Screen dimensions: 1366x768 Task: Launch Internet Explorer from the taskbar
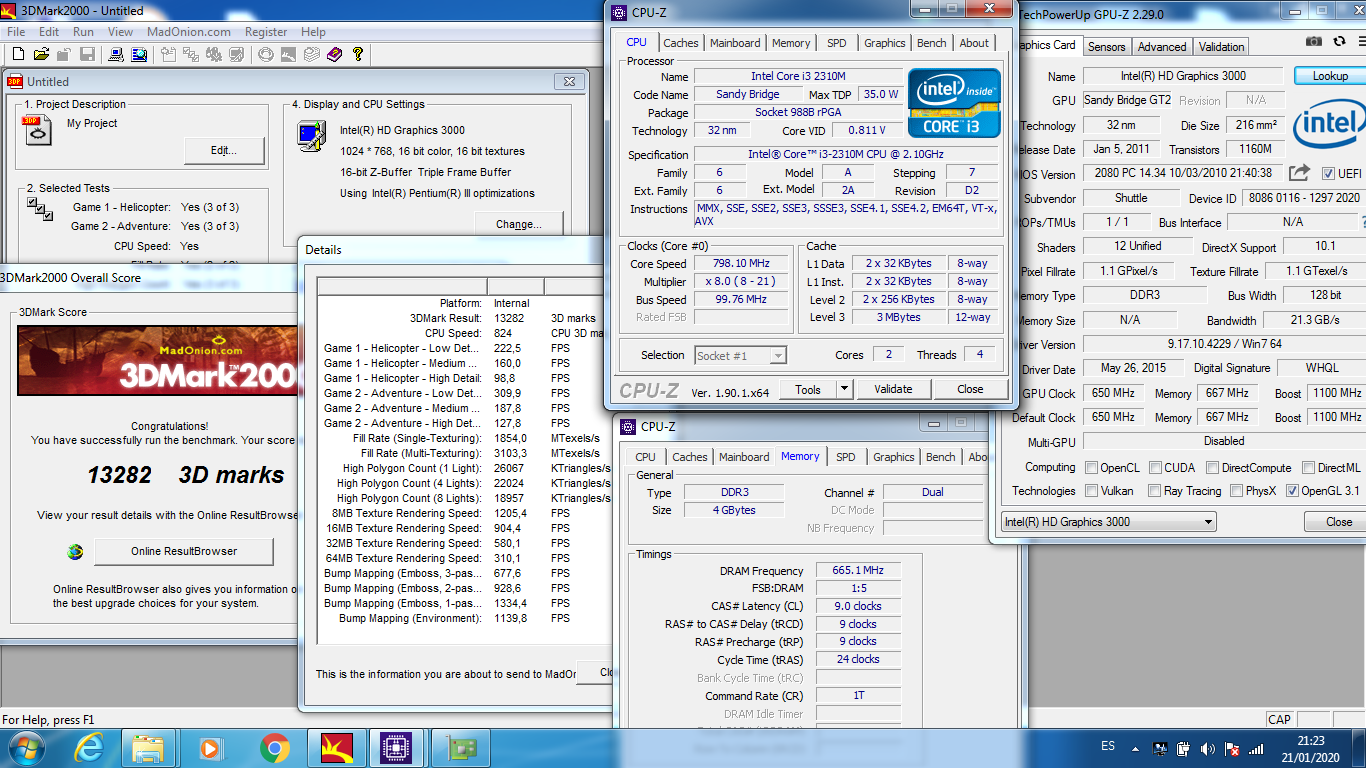click(90, 747)
